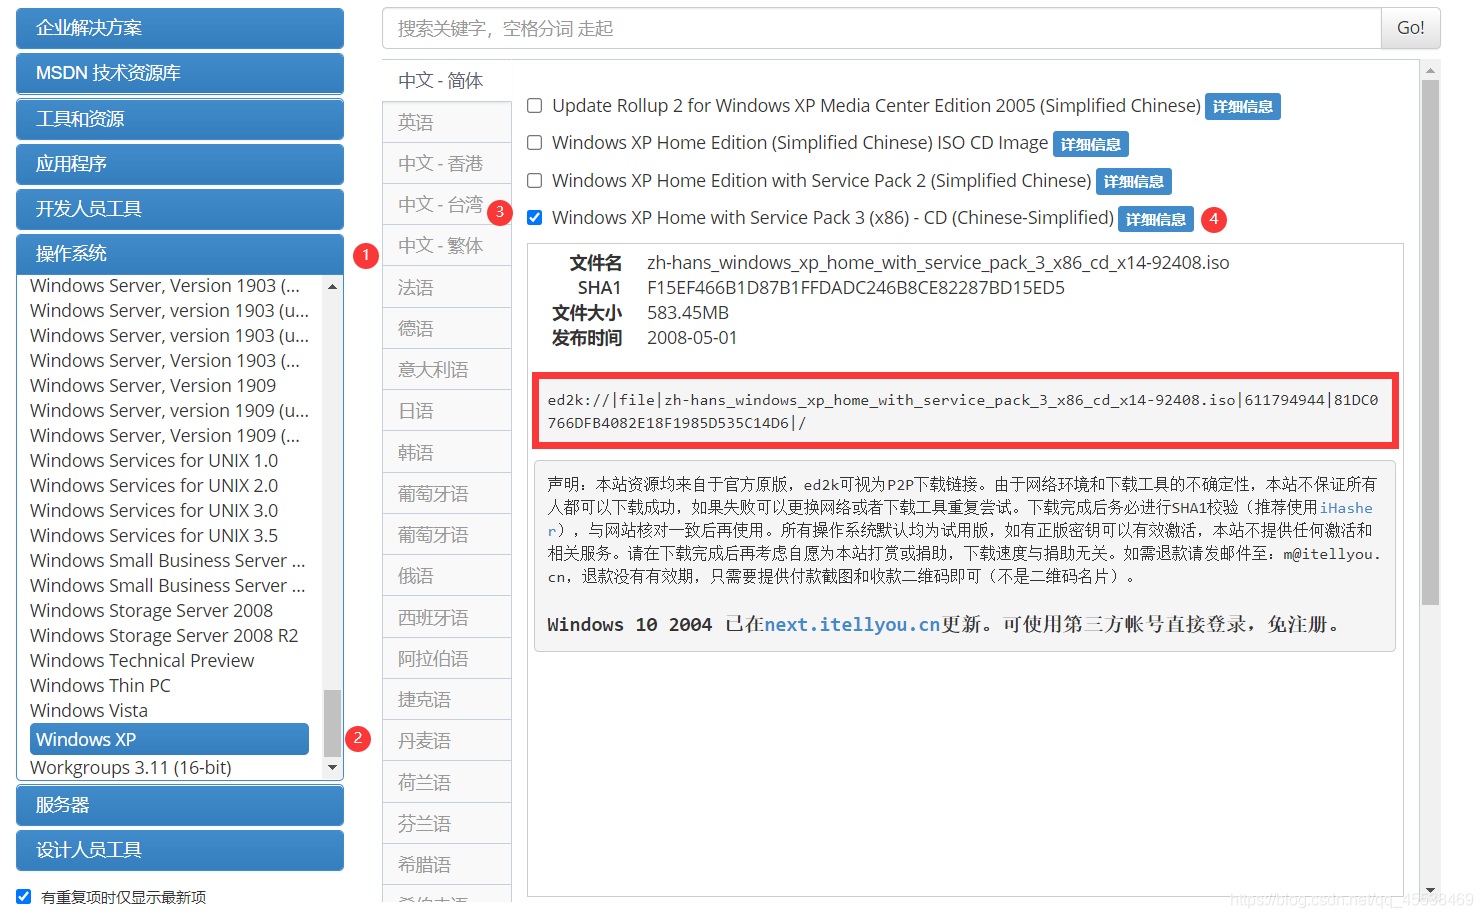Select Windows XP in the OS list
The width and height of the screenshot is (1483, 918).
pos(169,739)
